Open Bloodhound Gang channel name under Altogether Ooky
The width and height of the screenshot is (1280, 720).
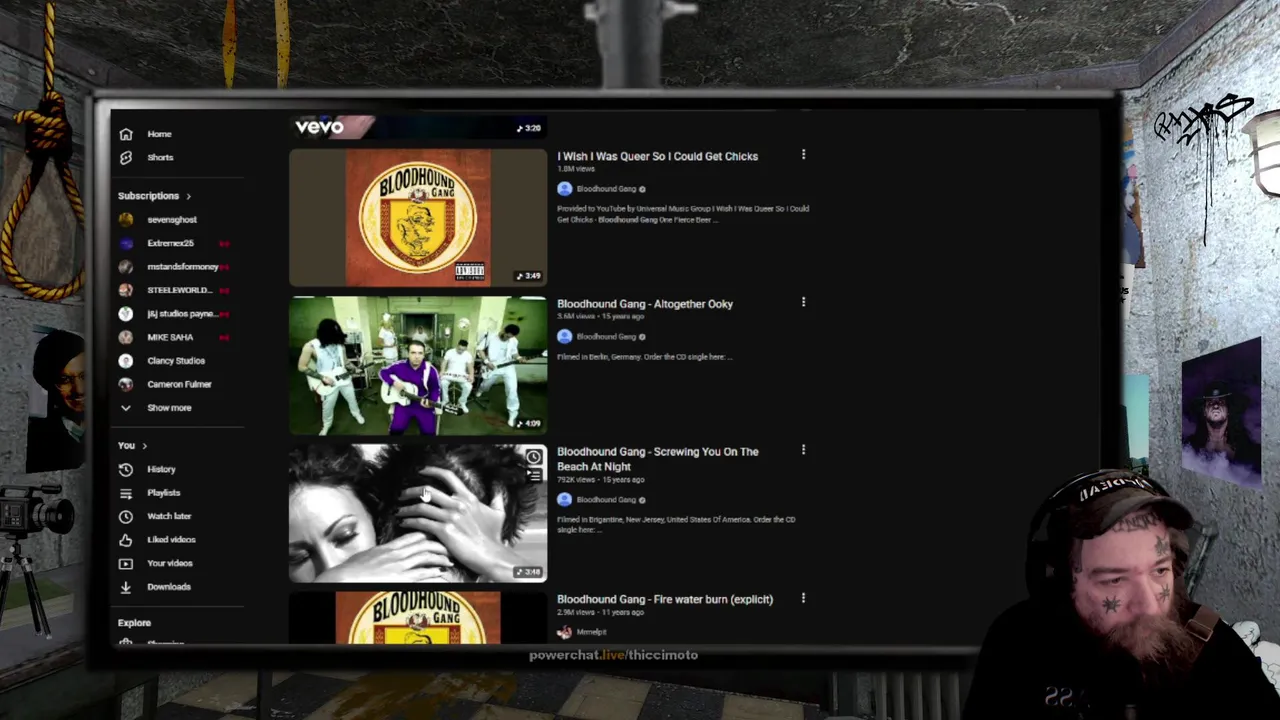point(606,337)
